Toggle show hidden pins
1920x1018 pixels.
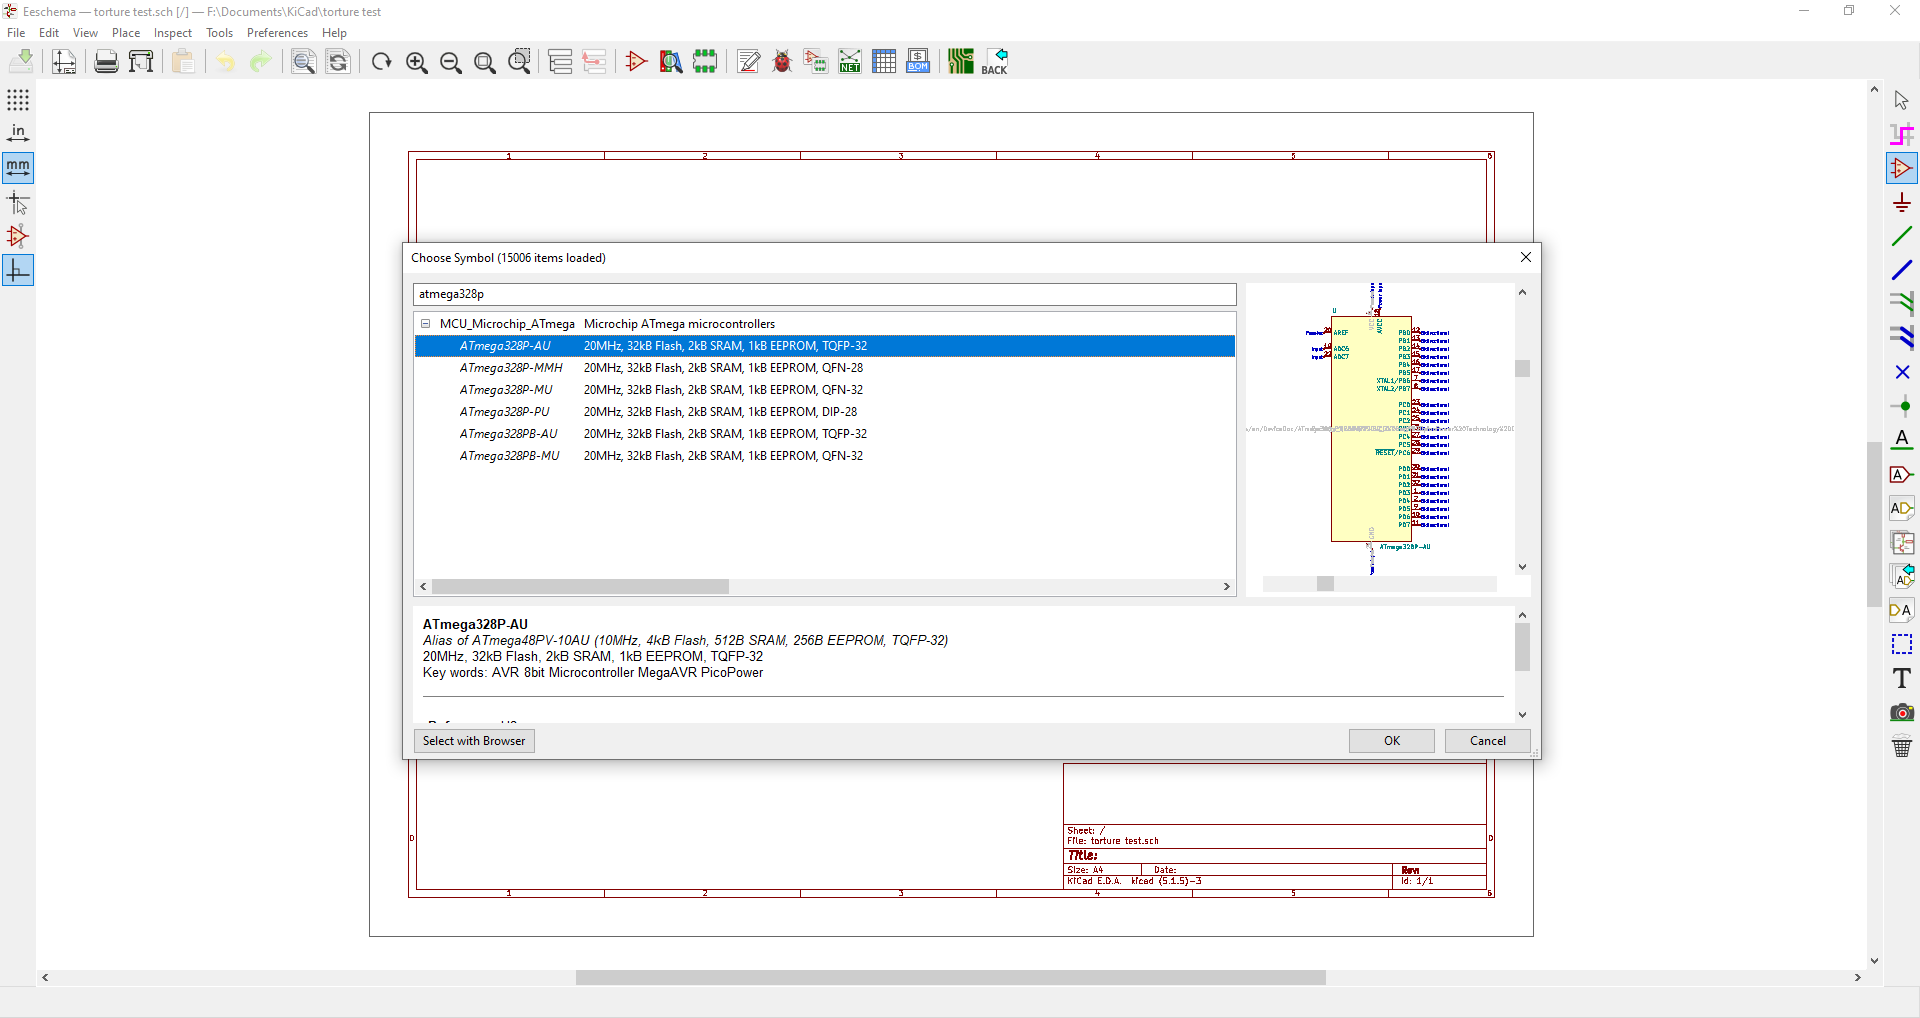click(x=18, y=237)
